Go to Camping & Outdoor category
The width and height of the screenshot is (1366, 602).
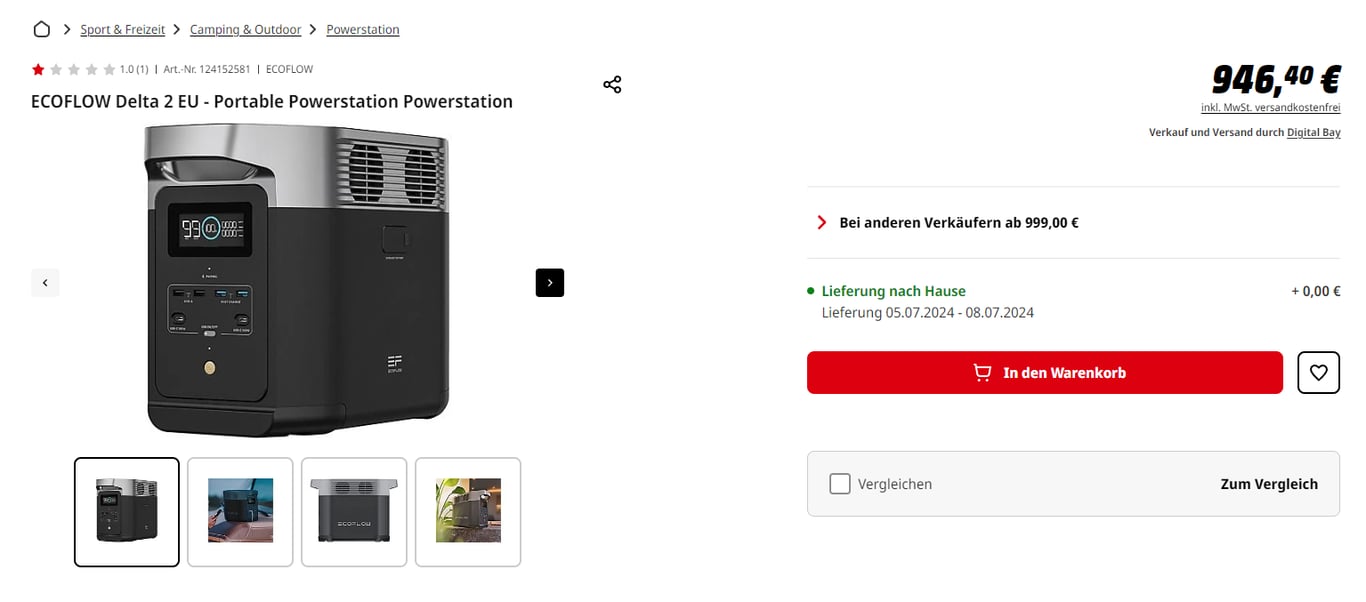coord(245,30)
